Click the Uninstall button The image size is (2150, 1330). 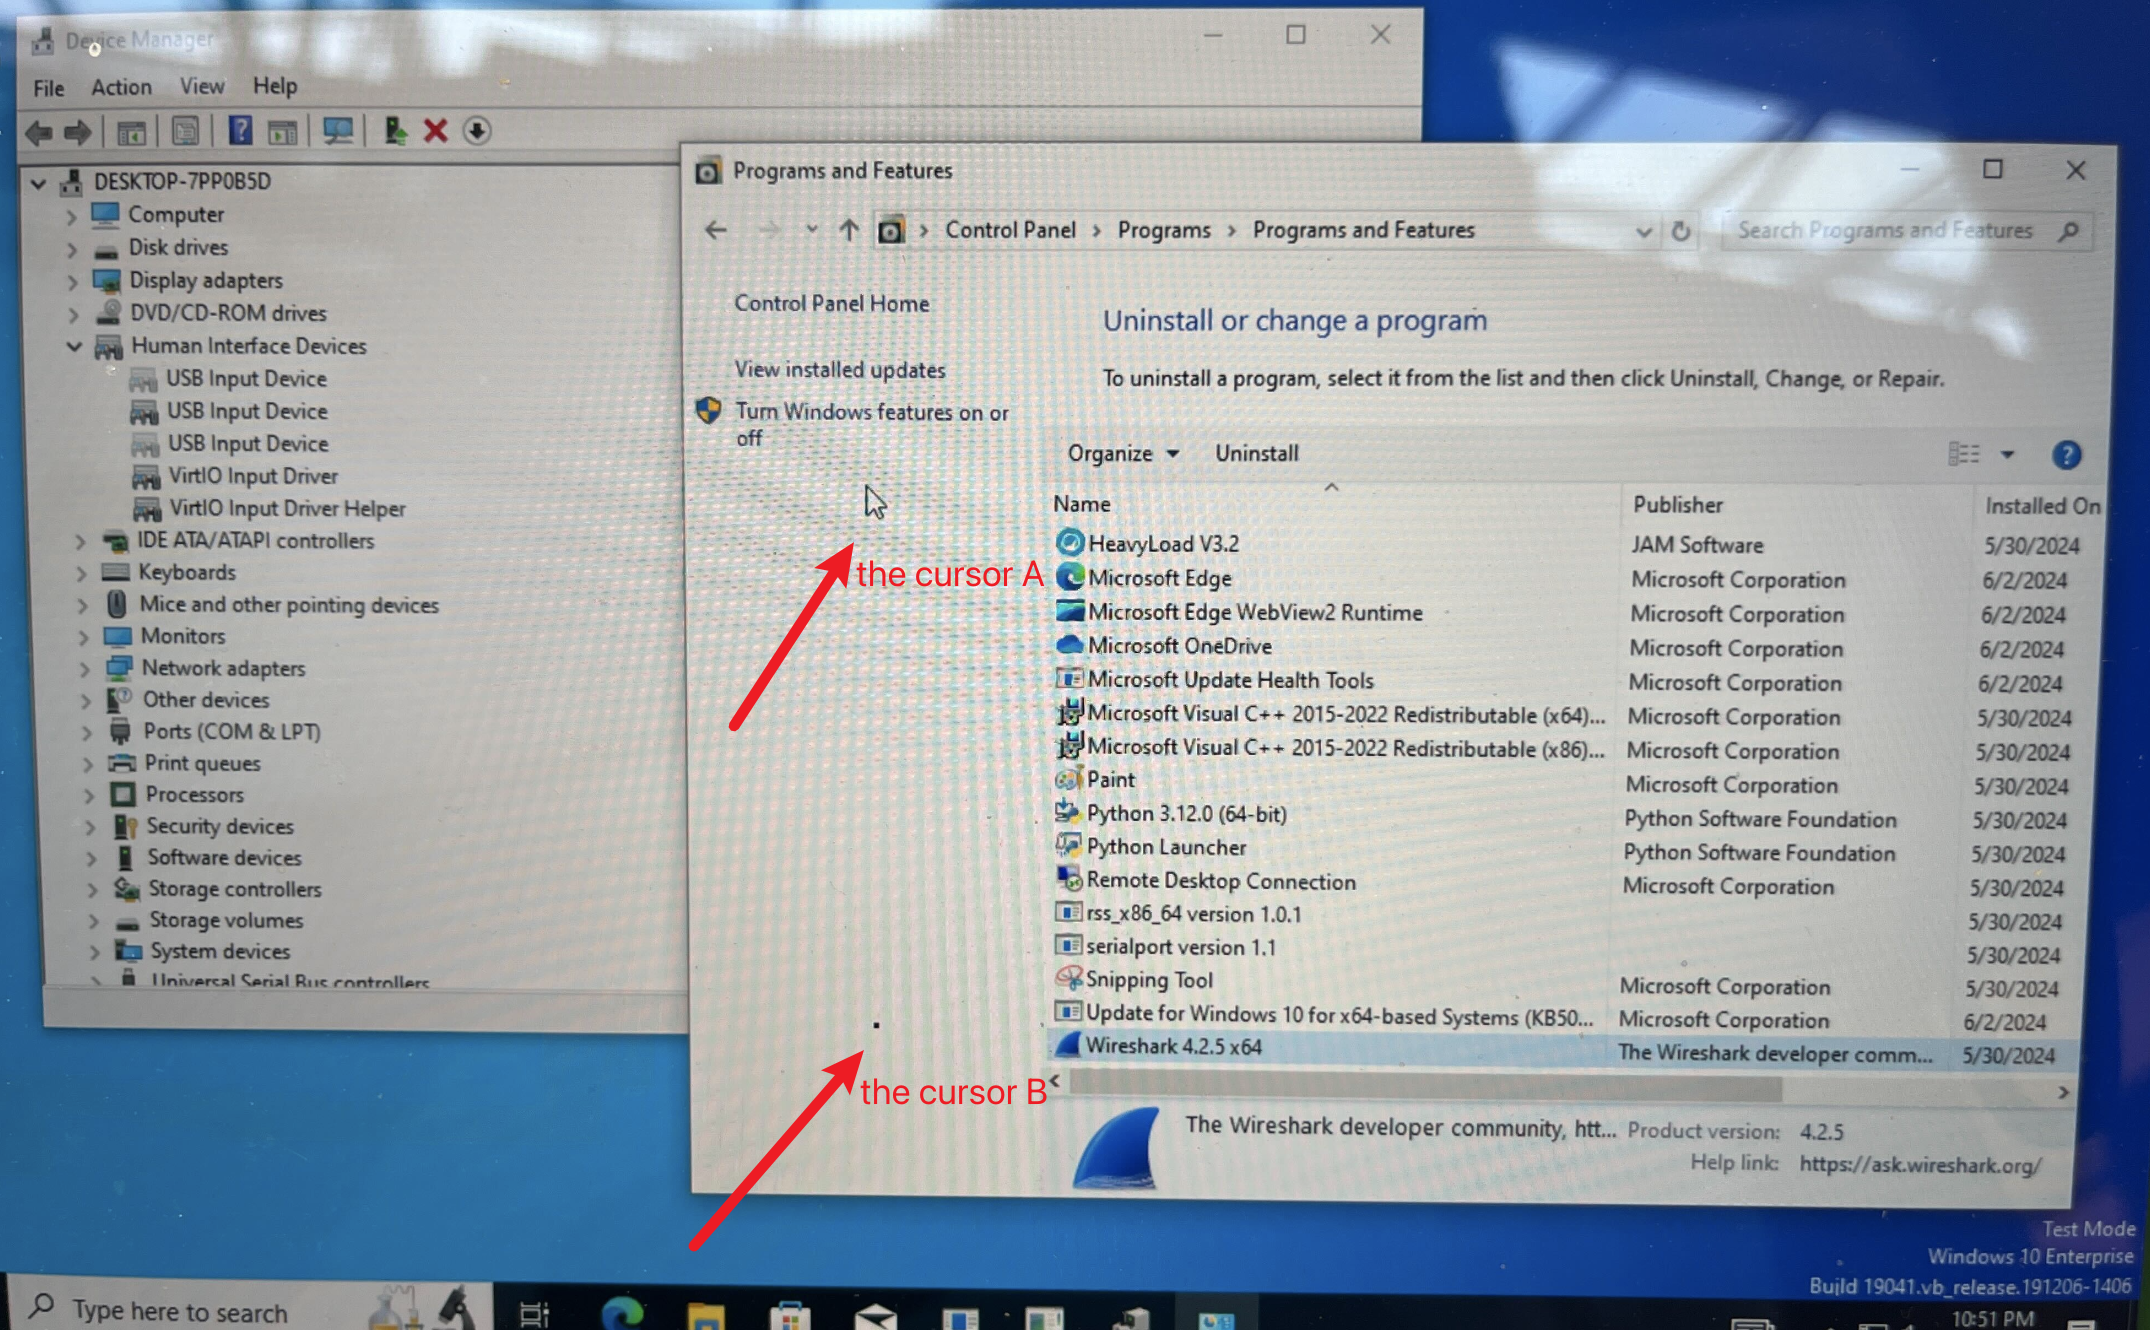click(1256, 454)
